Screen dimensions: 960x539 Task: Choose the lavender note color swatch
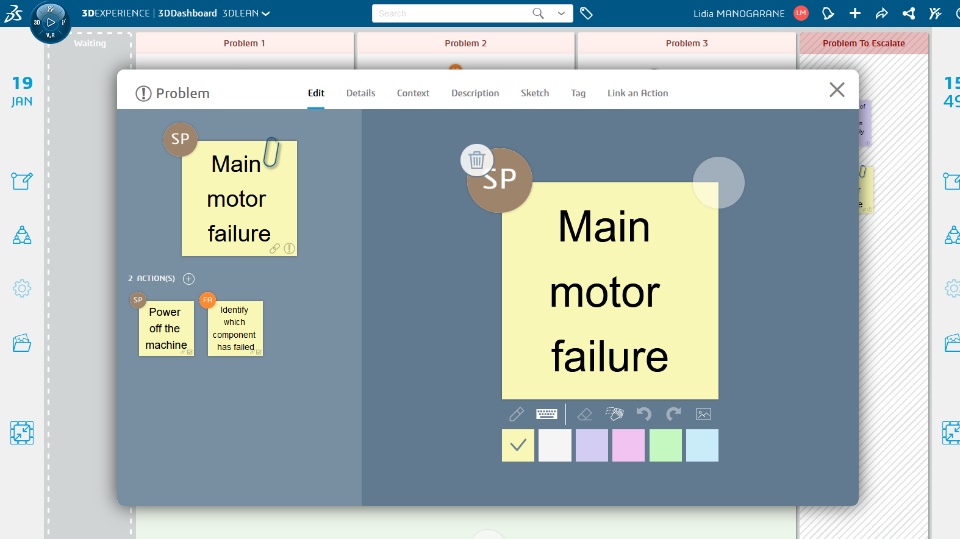pos(591,445)
